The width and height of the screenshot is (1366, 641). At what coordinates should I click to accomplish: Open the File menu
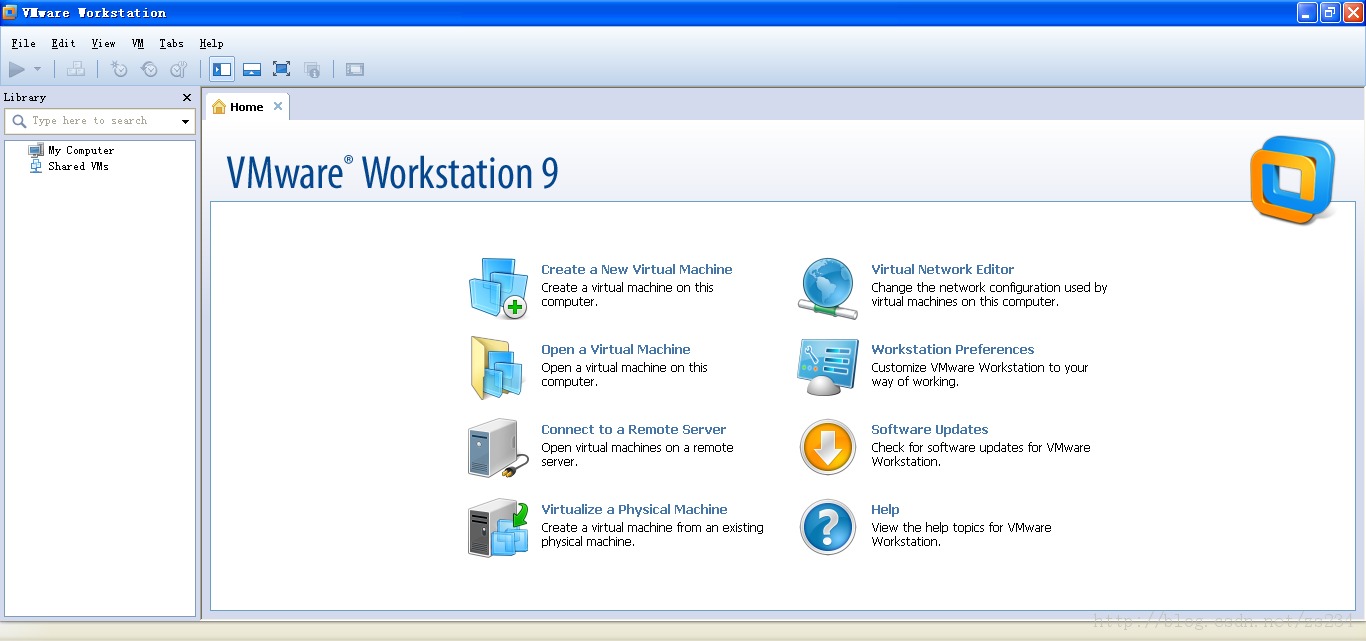click(x=23, y=44)
